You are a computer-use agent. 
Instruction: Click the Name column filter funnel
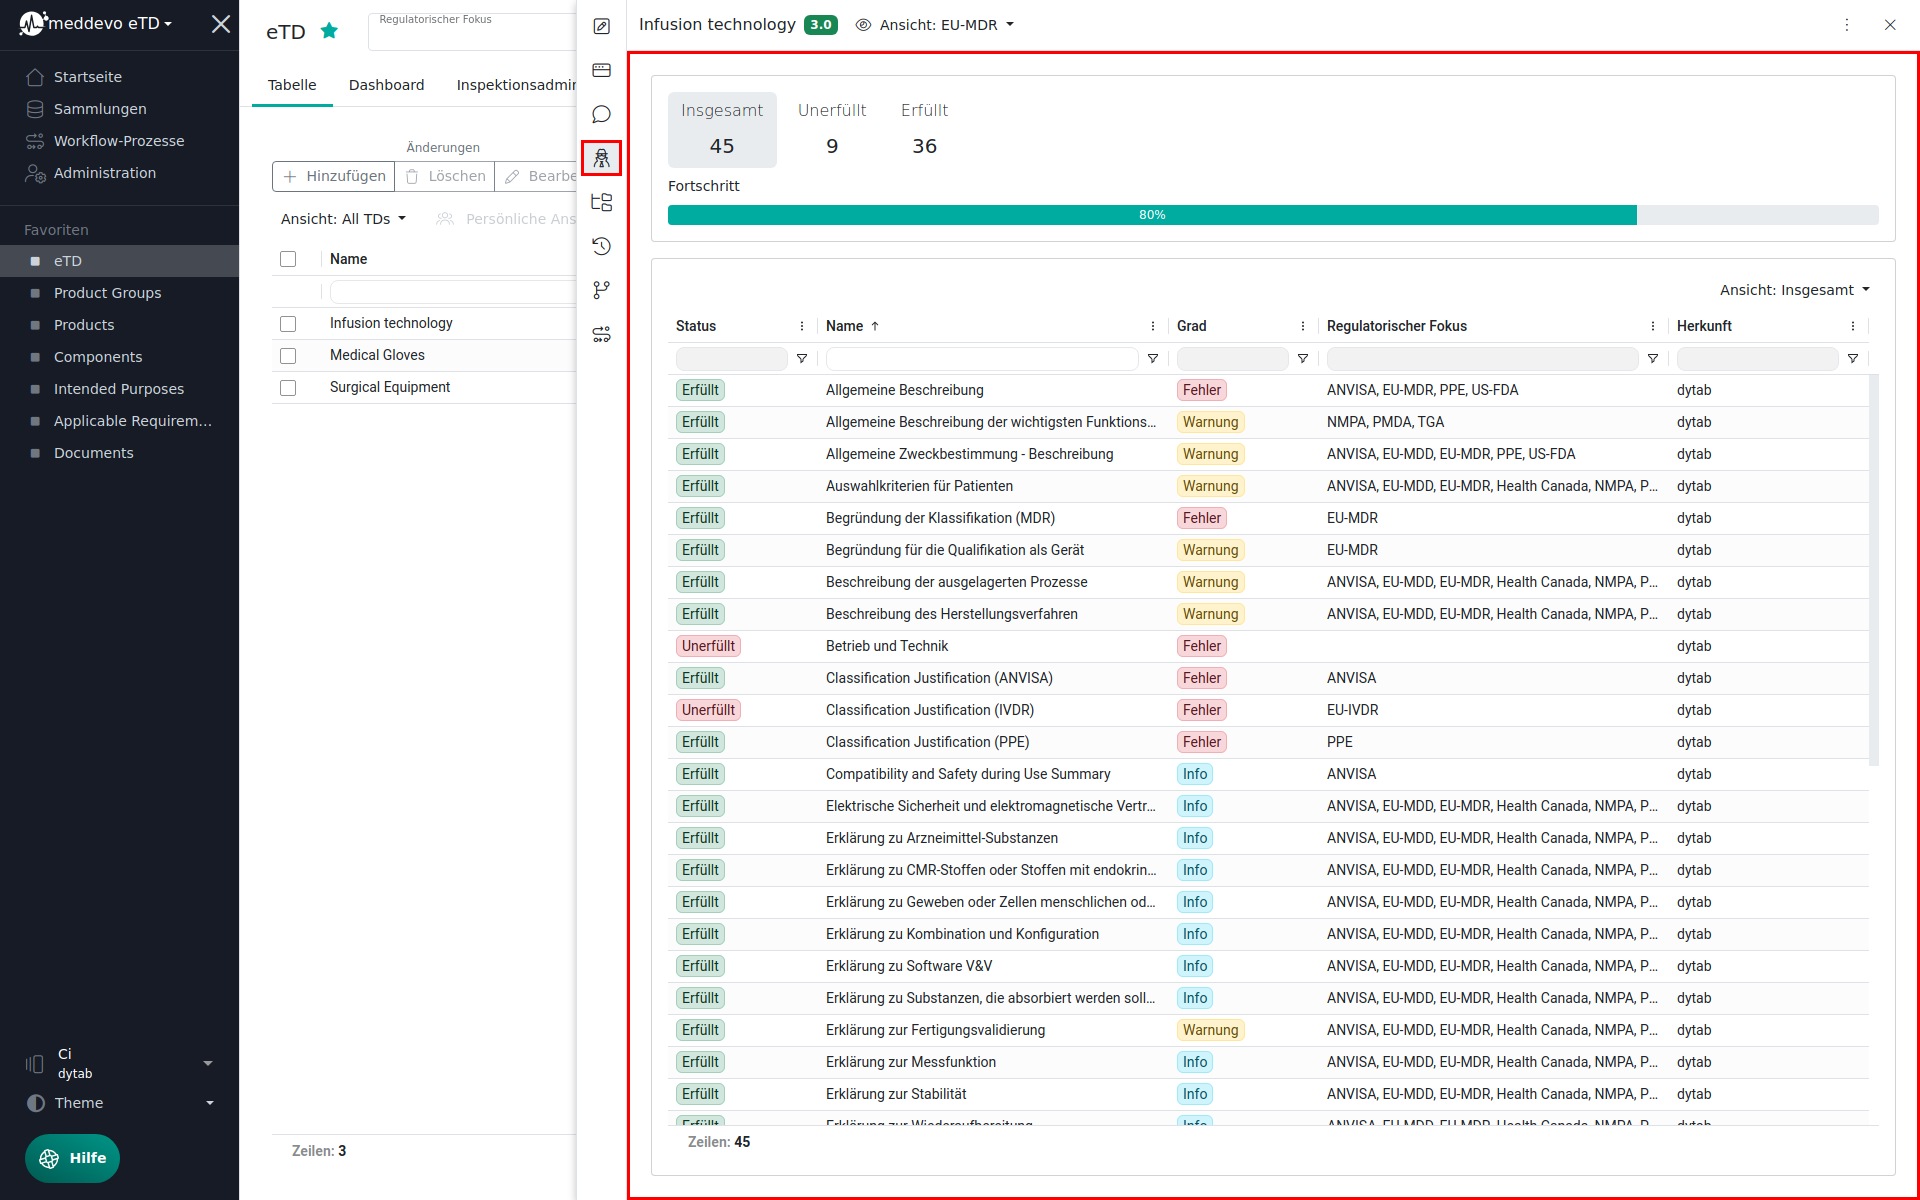click(x=1153, y=358)
